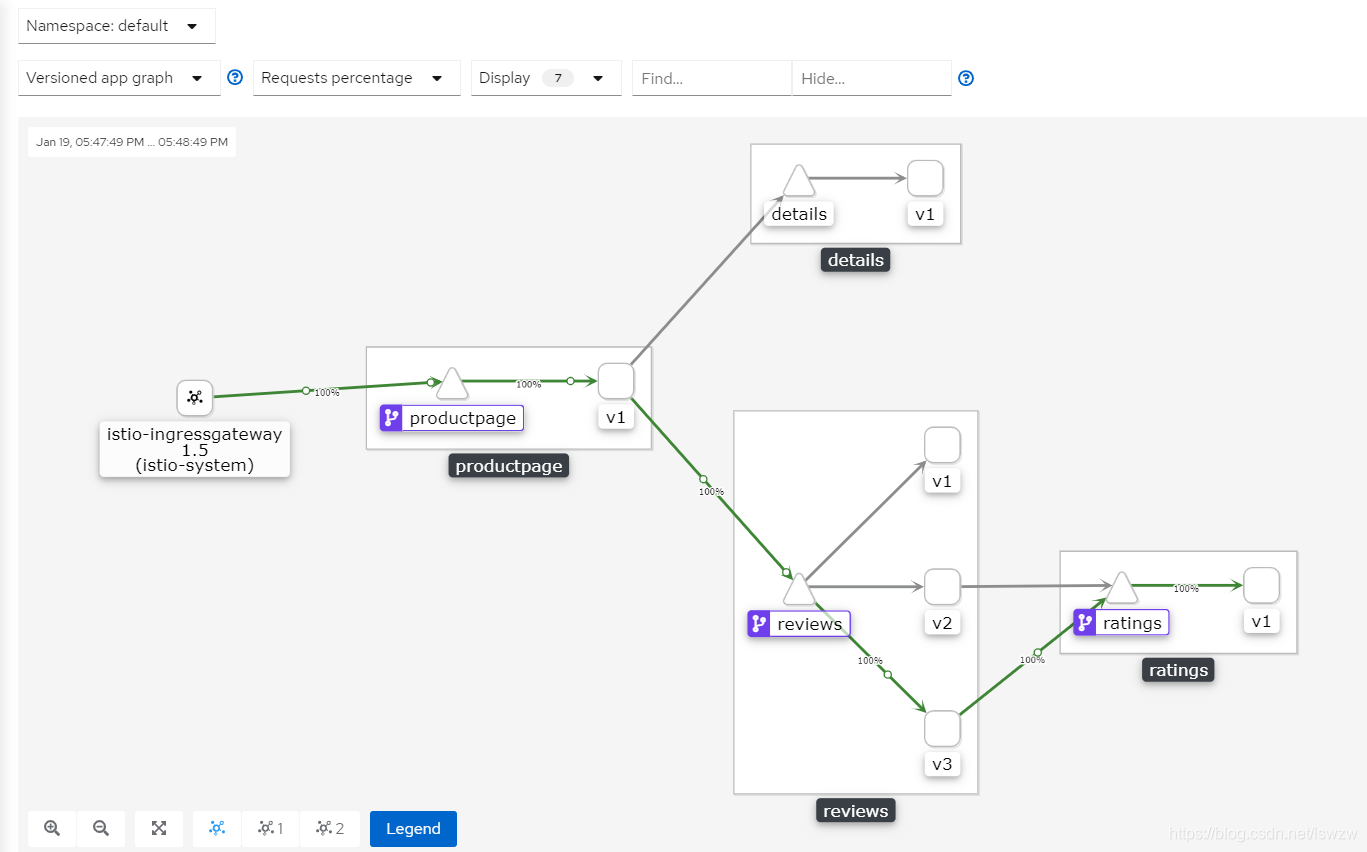Open the Versioned app graph dropdown
This screenshot has width=1367, height=852.
coord(119,78)
